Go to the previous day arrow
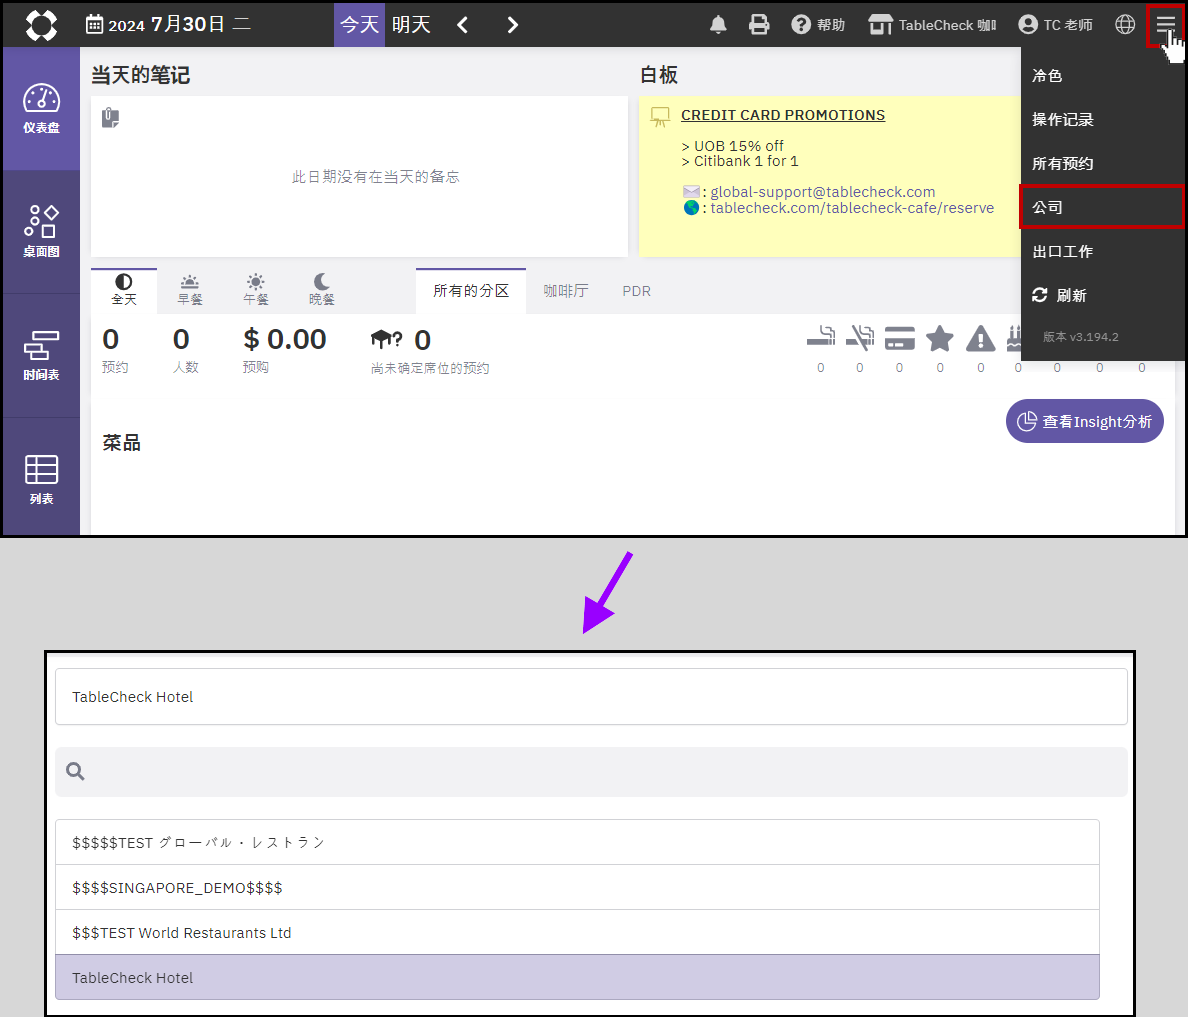The image size is (1188, 1017). 463,25
